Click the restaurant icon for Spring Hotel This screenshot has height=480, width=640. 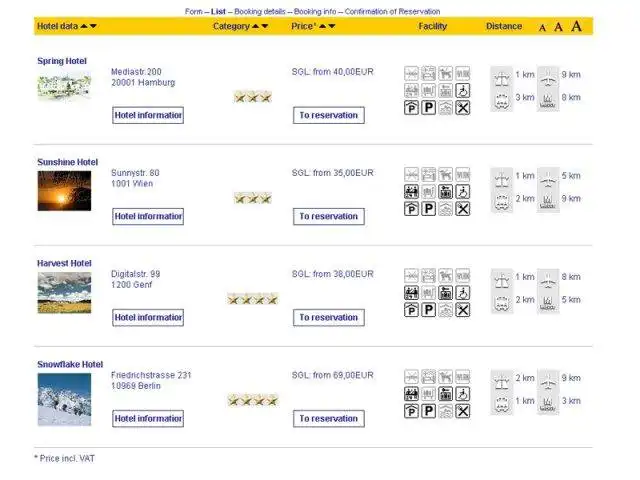[462, 108]
